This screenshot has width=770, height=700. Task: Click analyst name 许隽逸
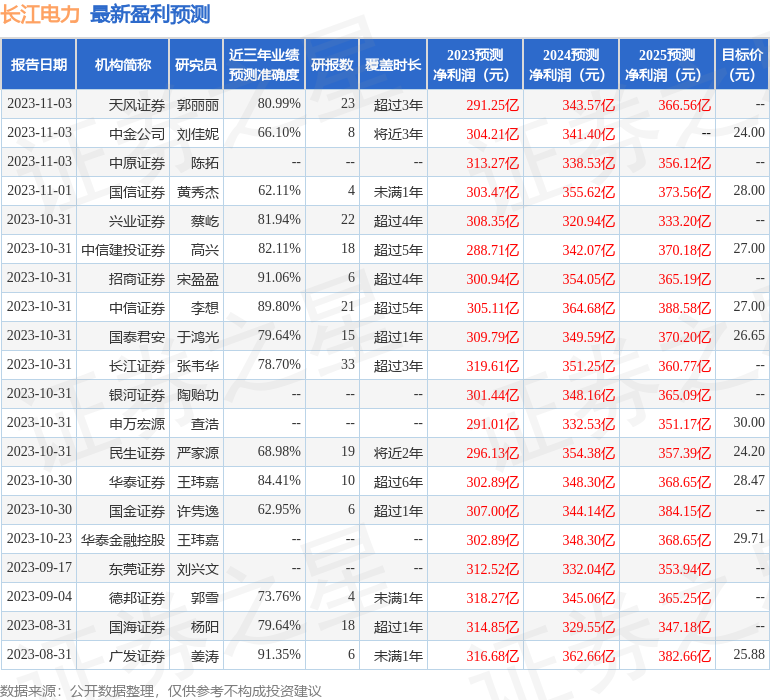coord(198,511)
